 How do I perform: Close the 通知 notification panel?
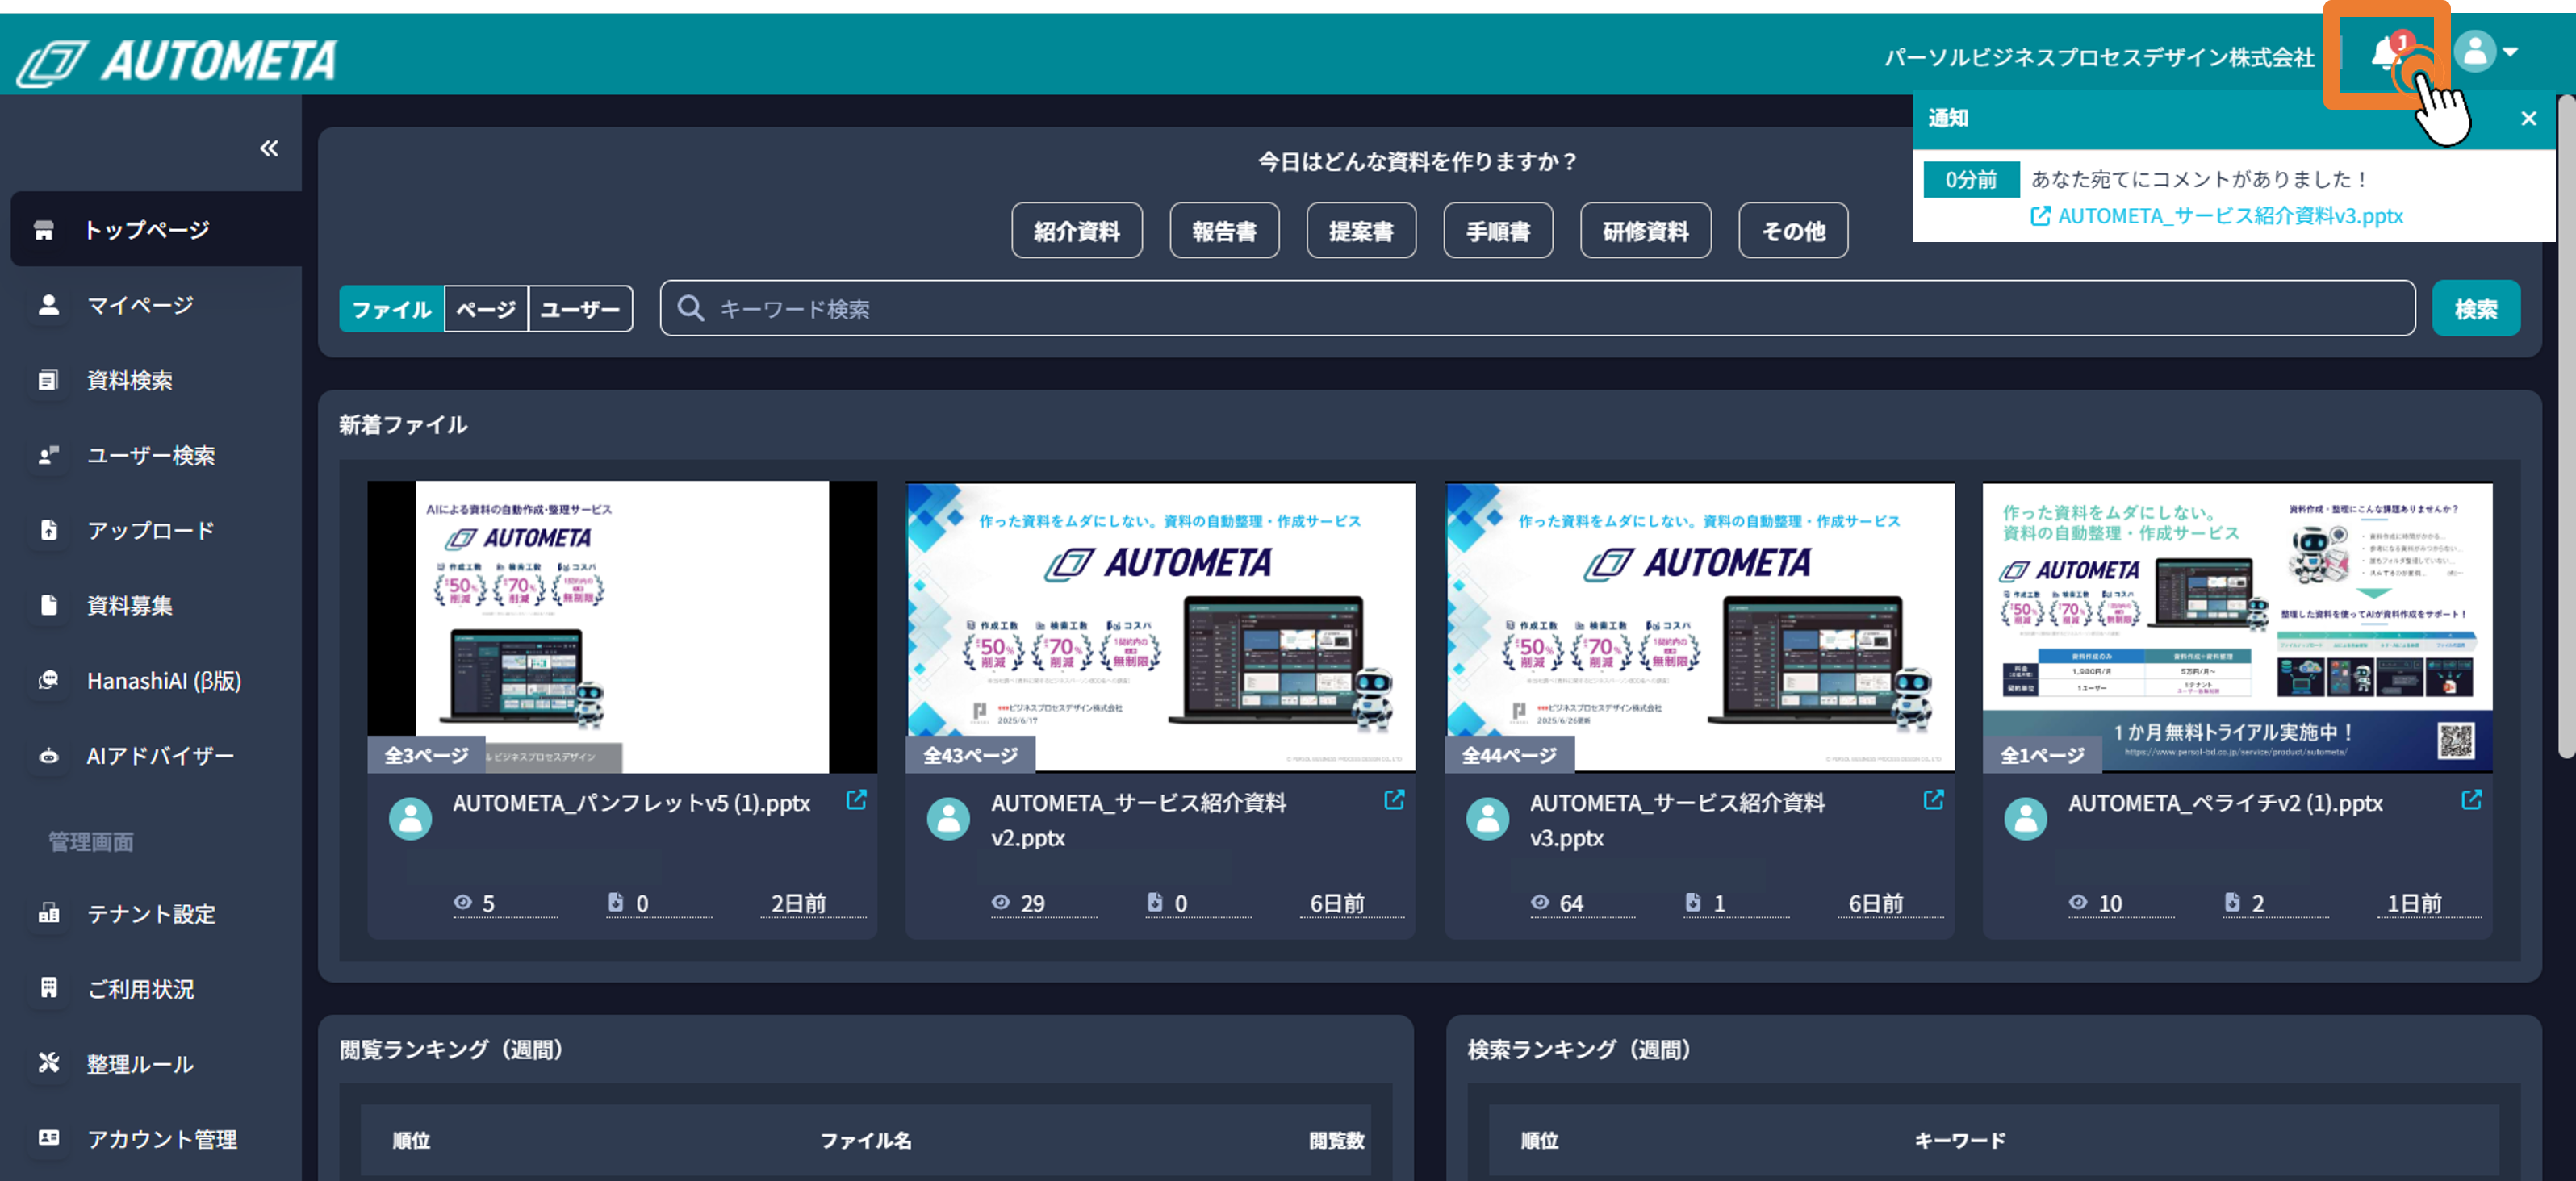[2529, 119]
